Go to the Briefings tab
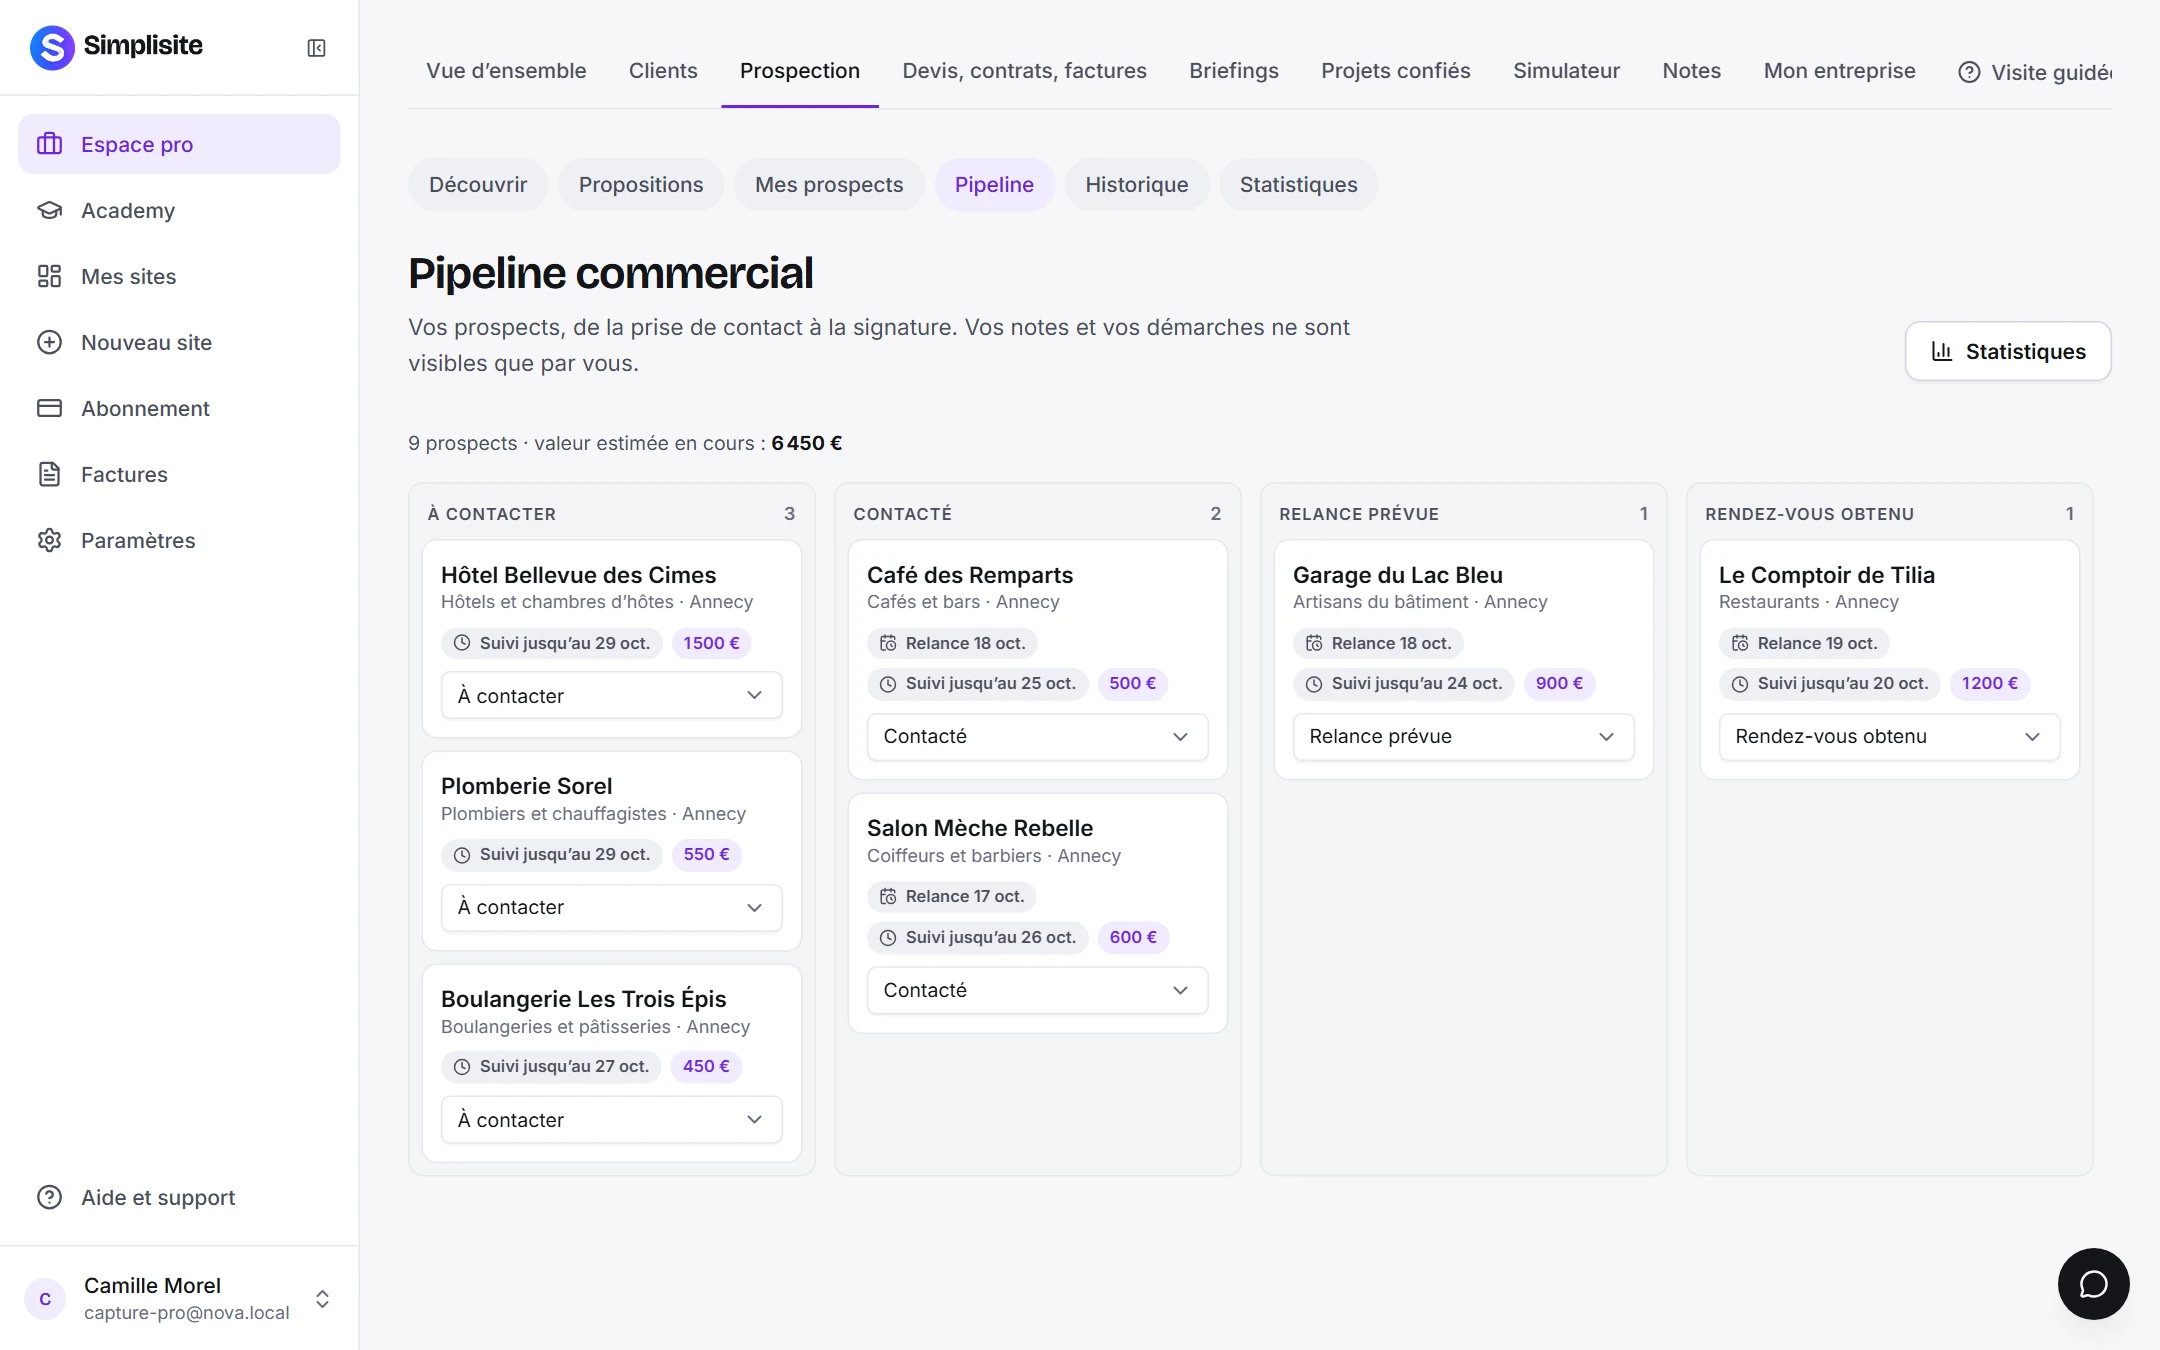2160x1350 pixels. [1234, 71]
